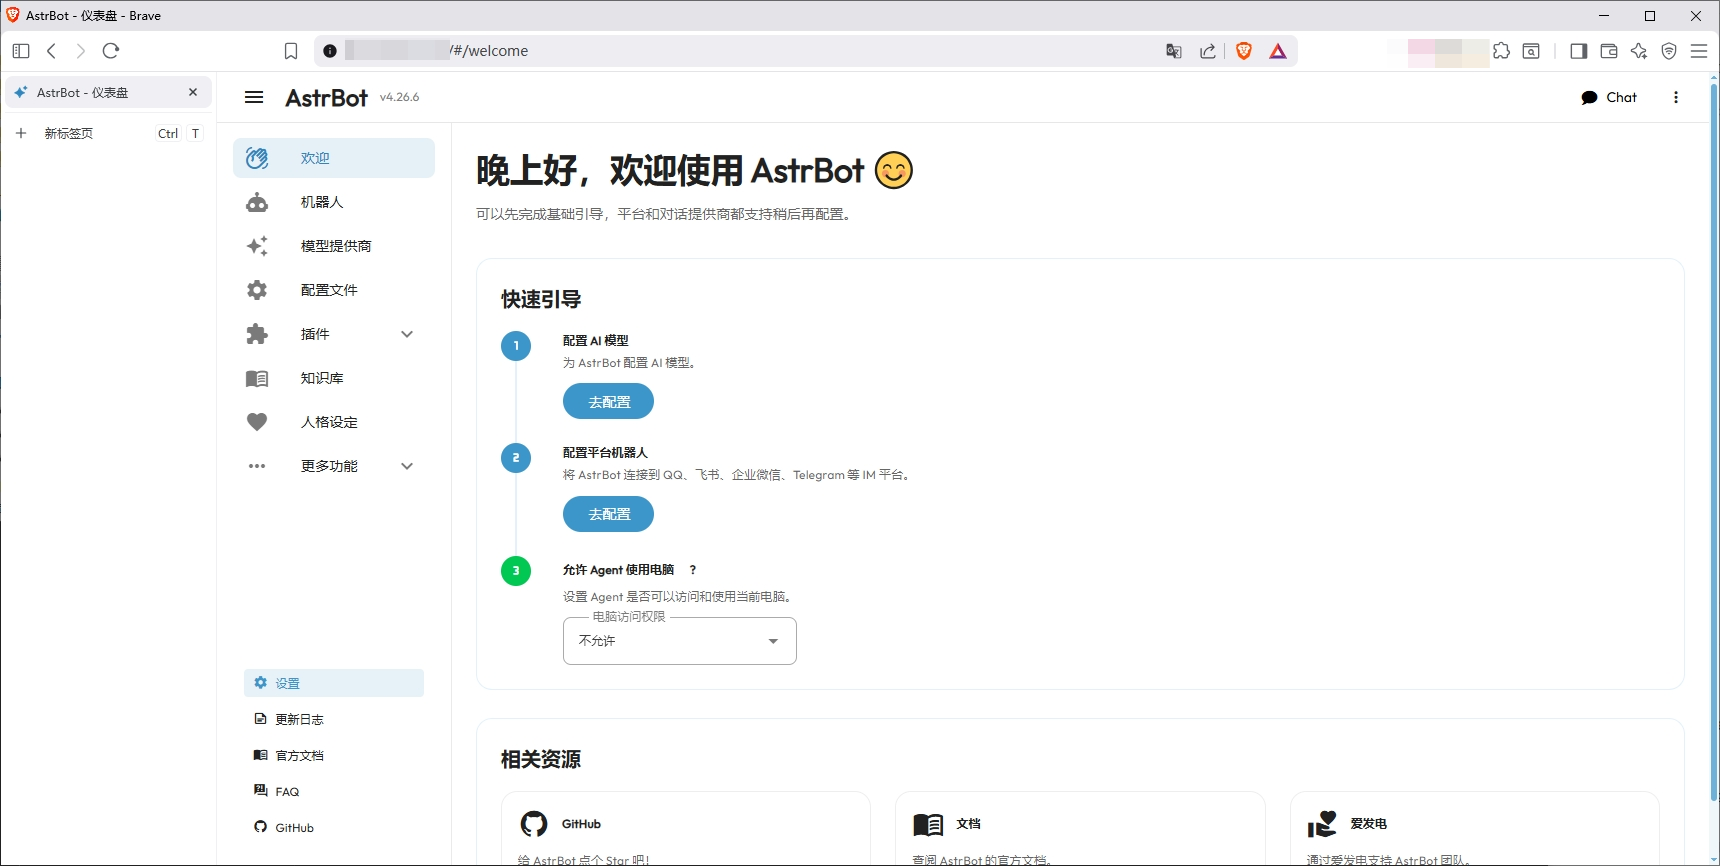Open 配置文件 in the sidebar
The height and width of the screenshot is (866, 1720).
point(334,290)
